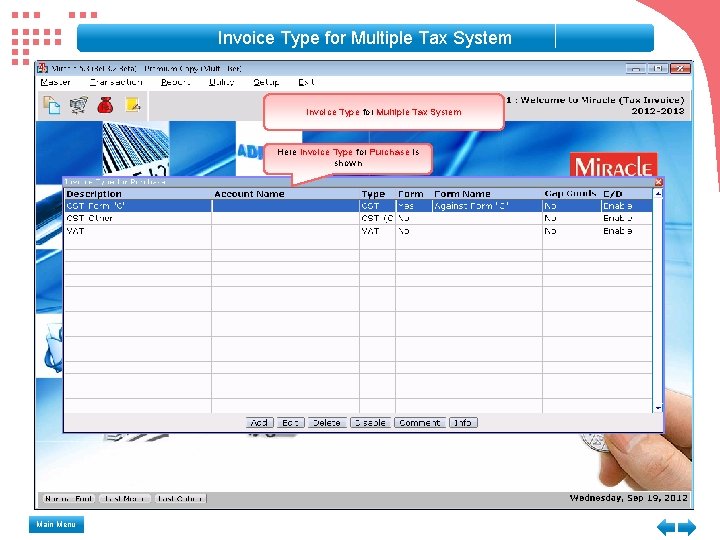Click the Info button
The image size is (720, 540).
point(463,422)
